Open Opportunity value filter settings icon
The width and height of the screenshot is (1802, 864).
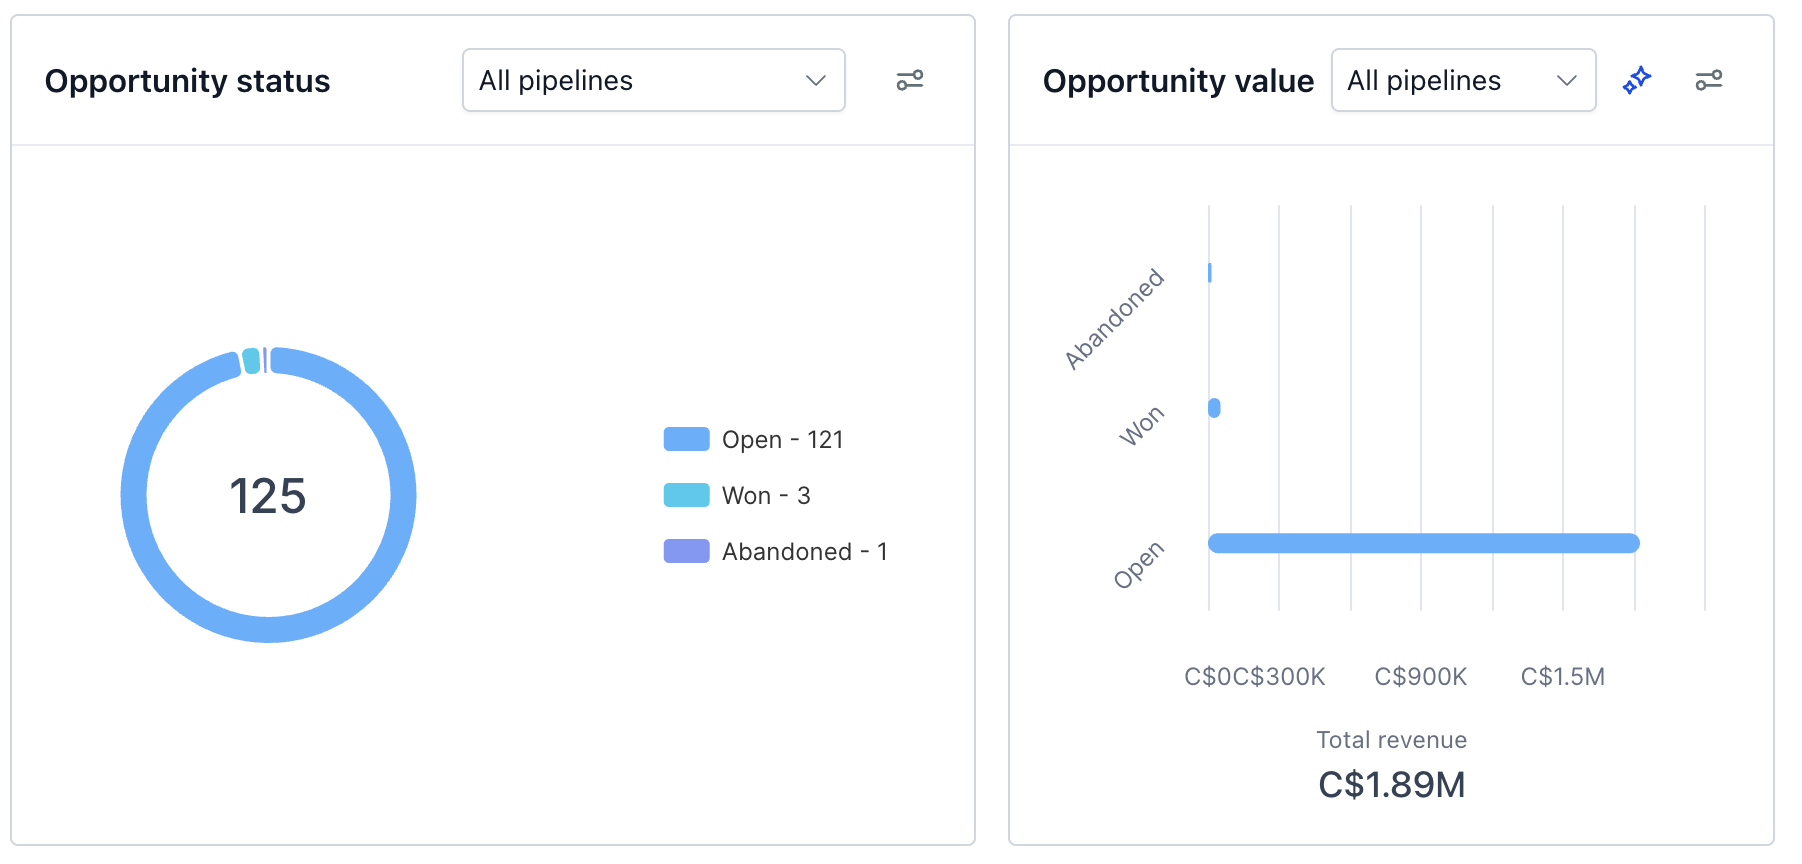click(1709, 80)
